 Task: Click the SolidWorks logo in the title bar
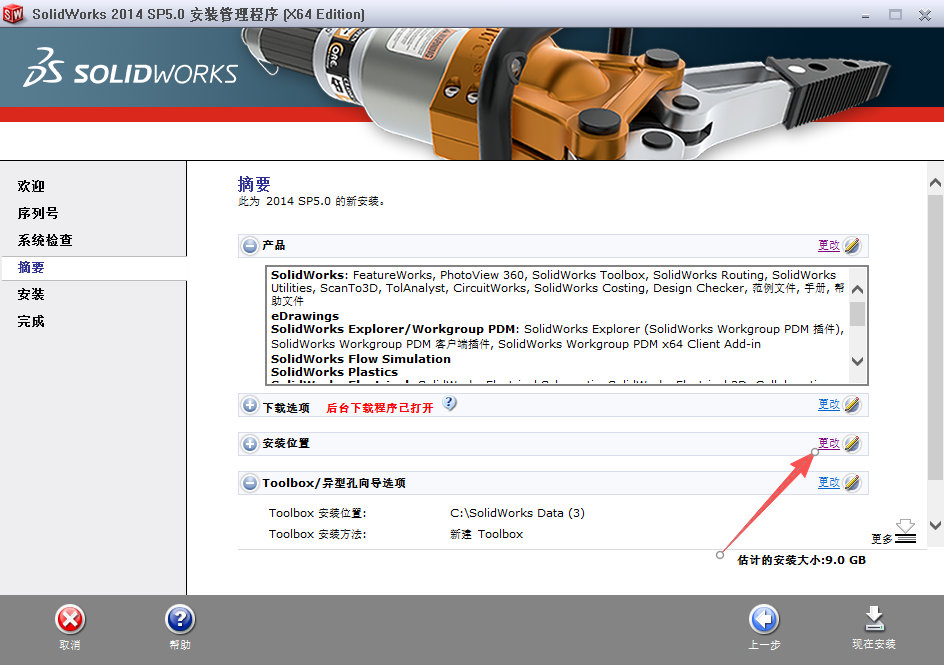[14, 15]
